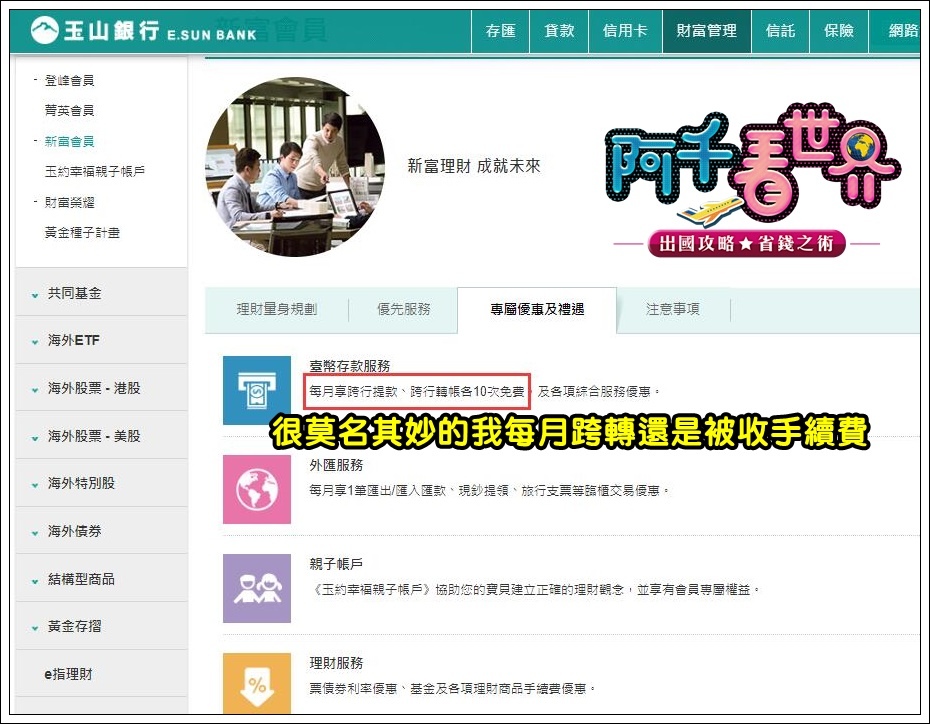Open the 財富管理 top menu
The image size is (930, 724).
(706, 31)
